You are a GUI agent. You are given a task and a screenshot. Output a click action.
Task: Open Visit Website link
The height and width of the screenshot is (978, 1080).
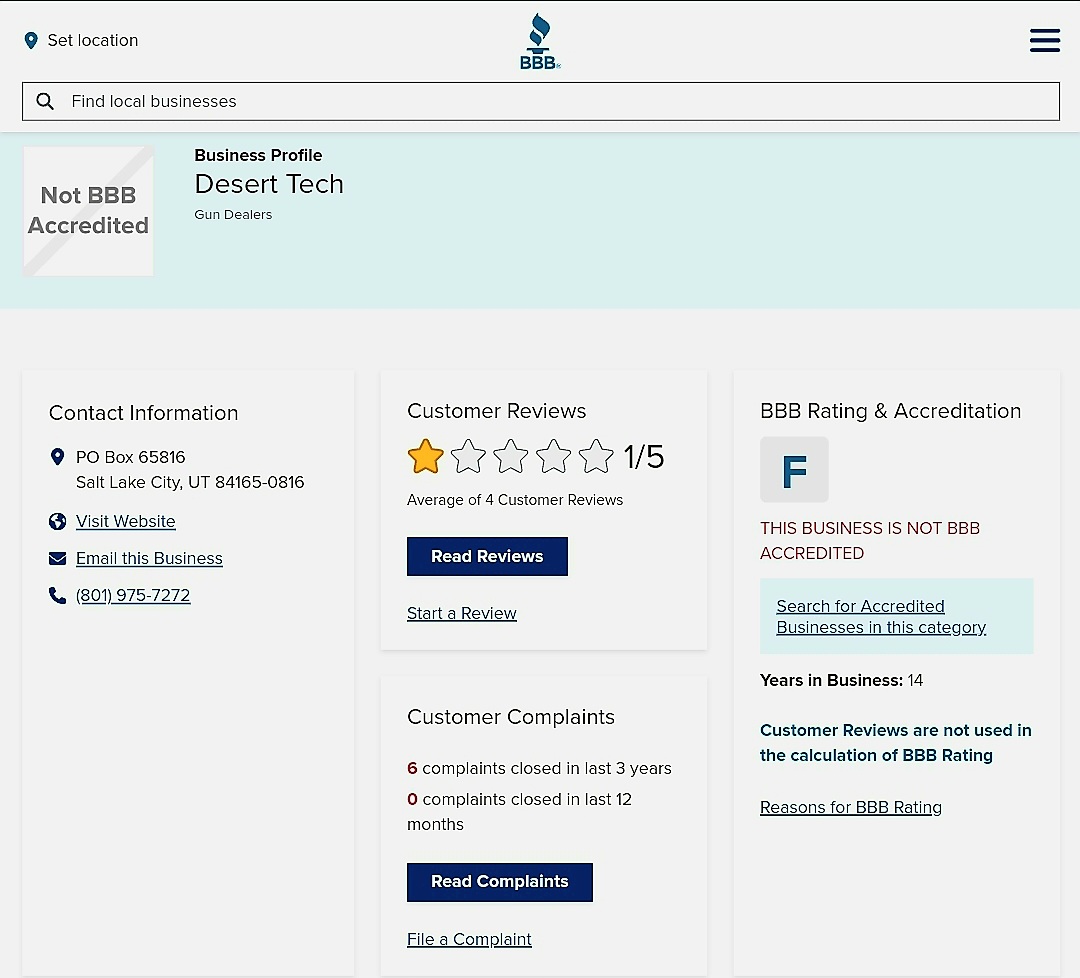pos(125,521)
